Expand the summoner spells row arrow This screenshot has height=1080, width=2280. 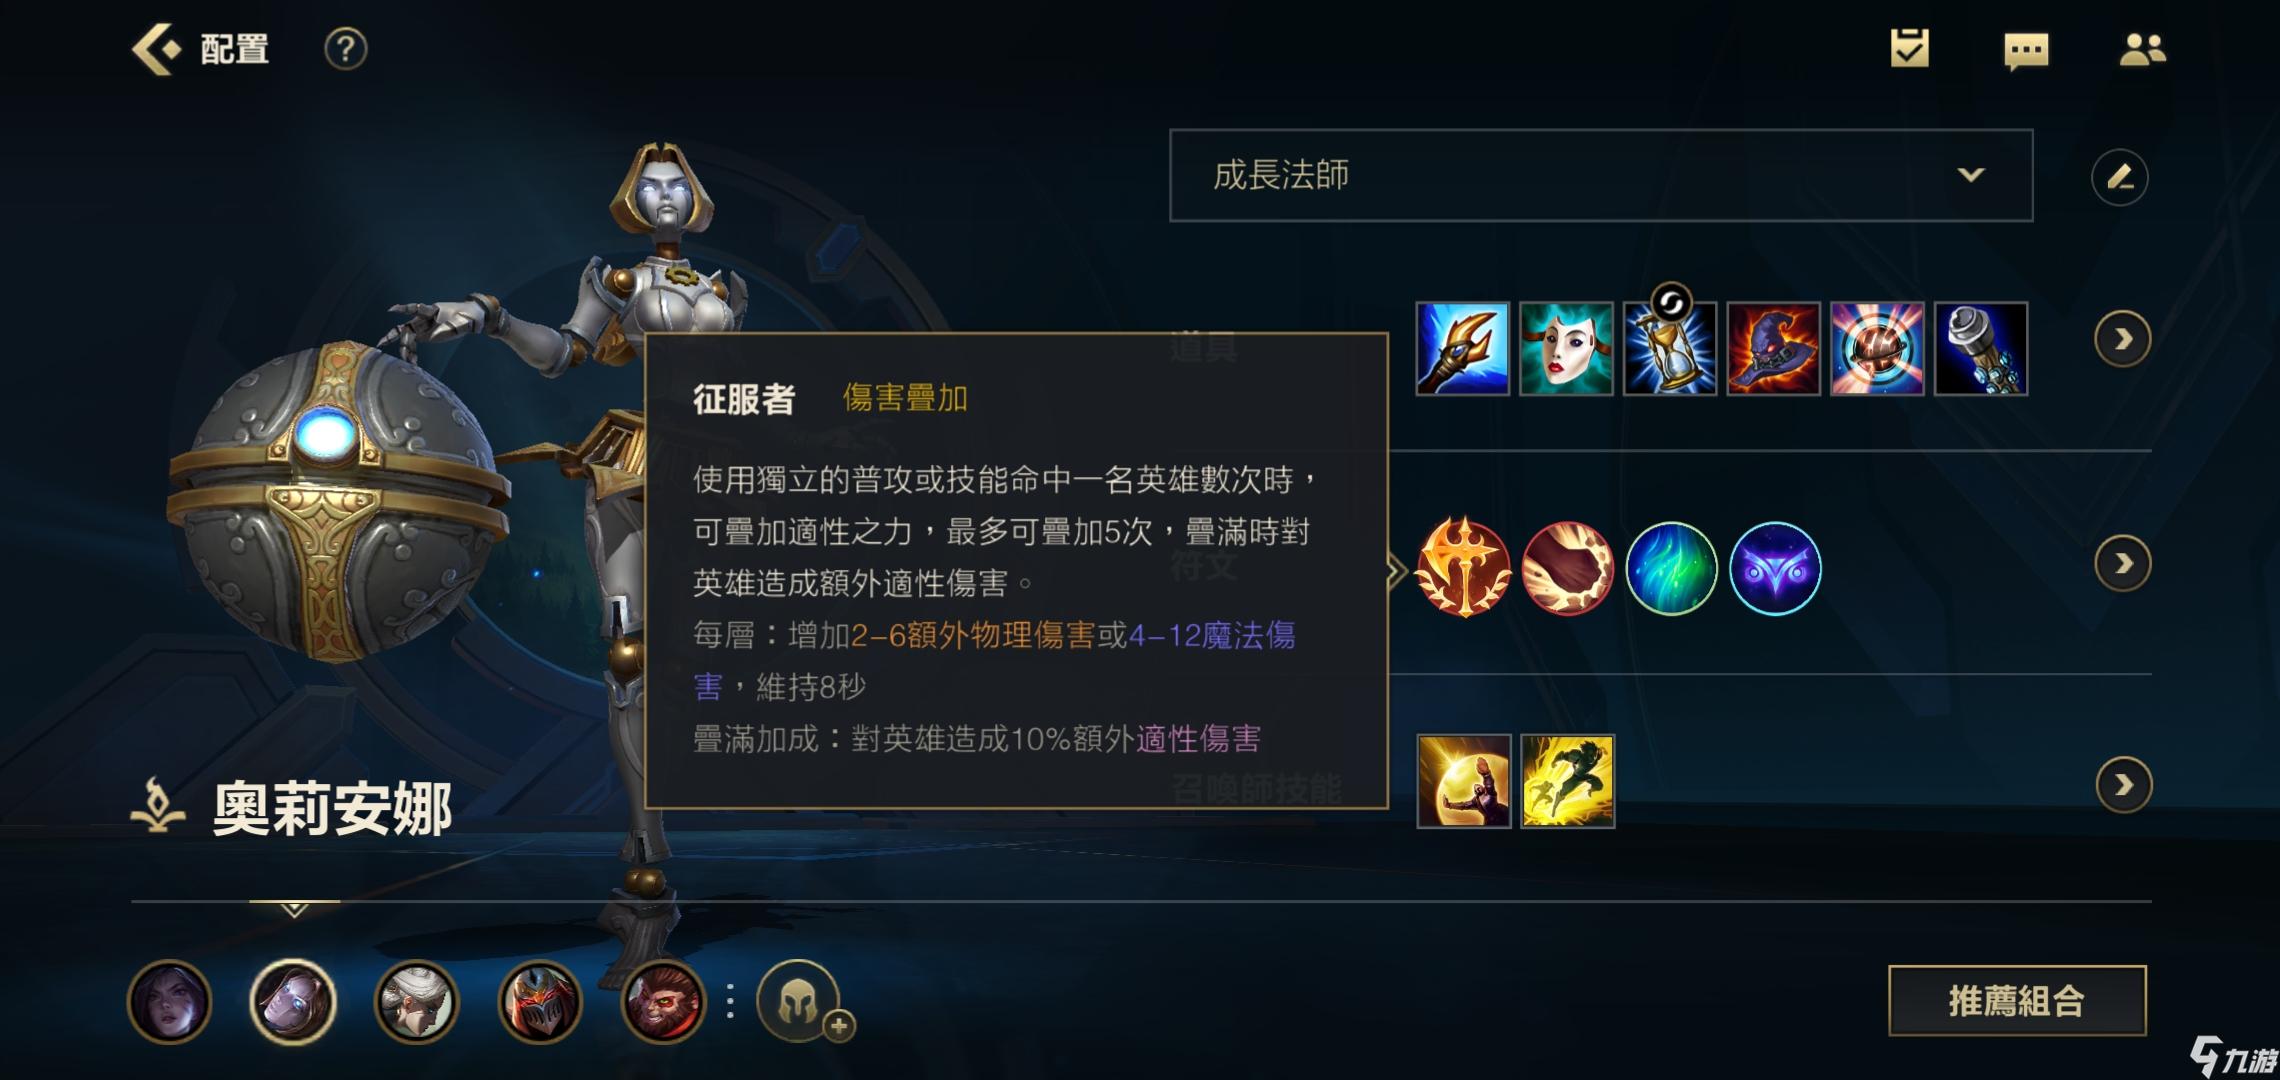(x=2122, y=785)
